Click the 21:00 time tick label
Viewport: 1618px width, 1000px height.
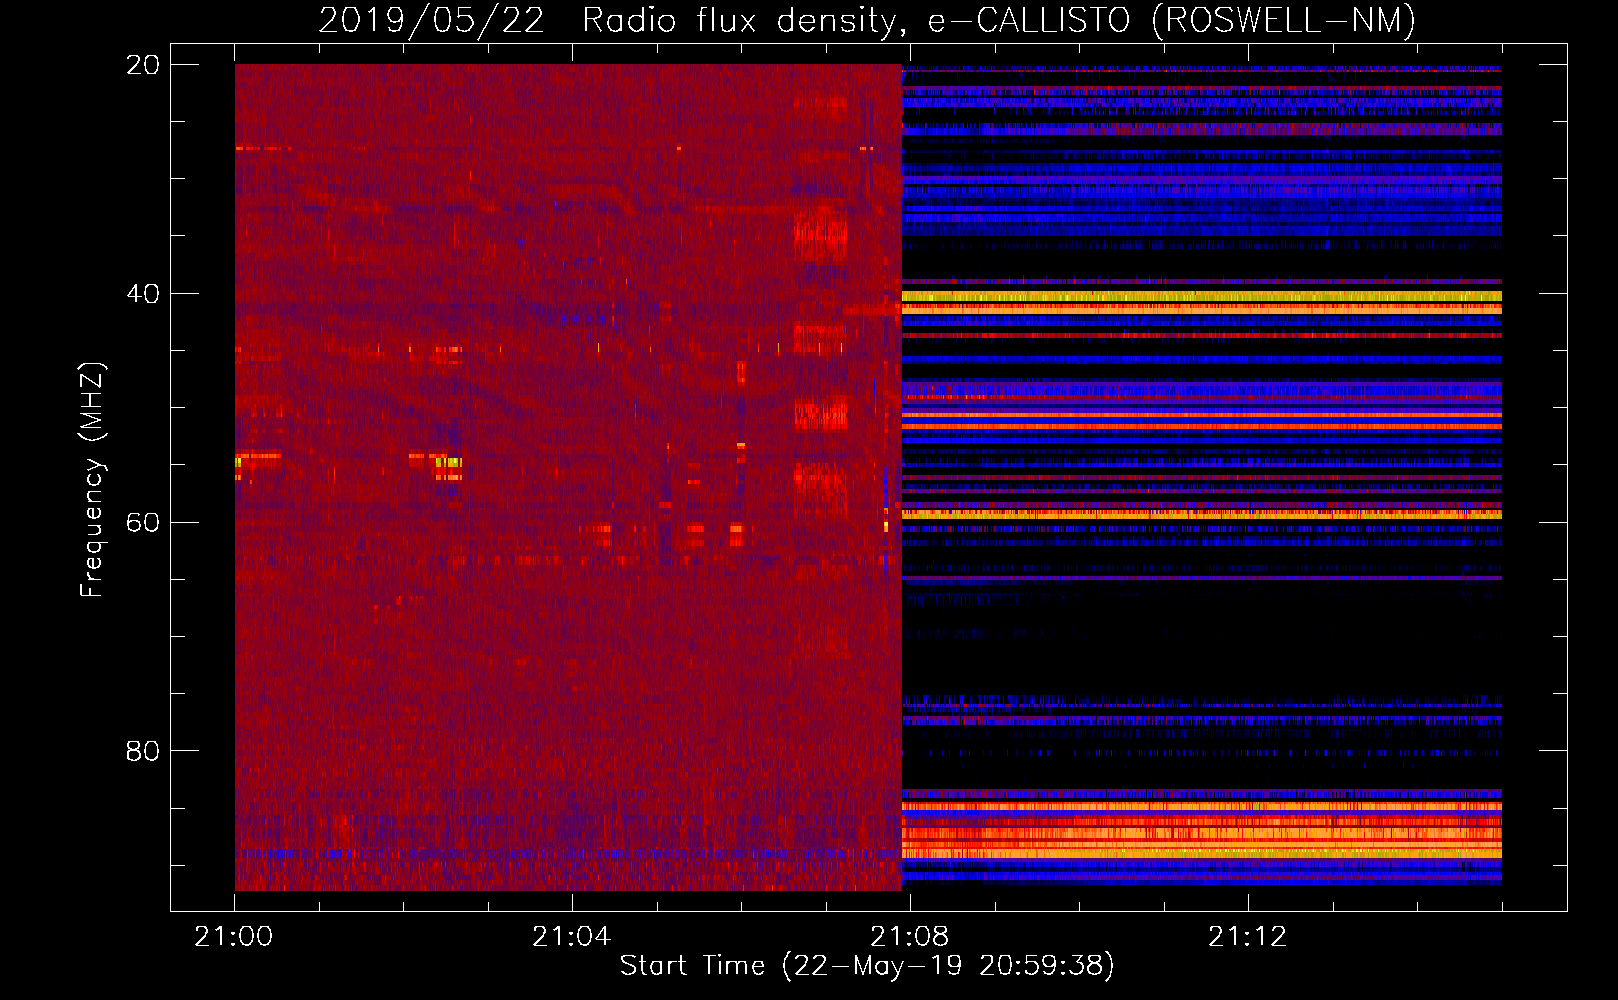click(234, 937)
